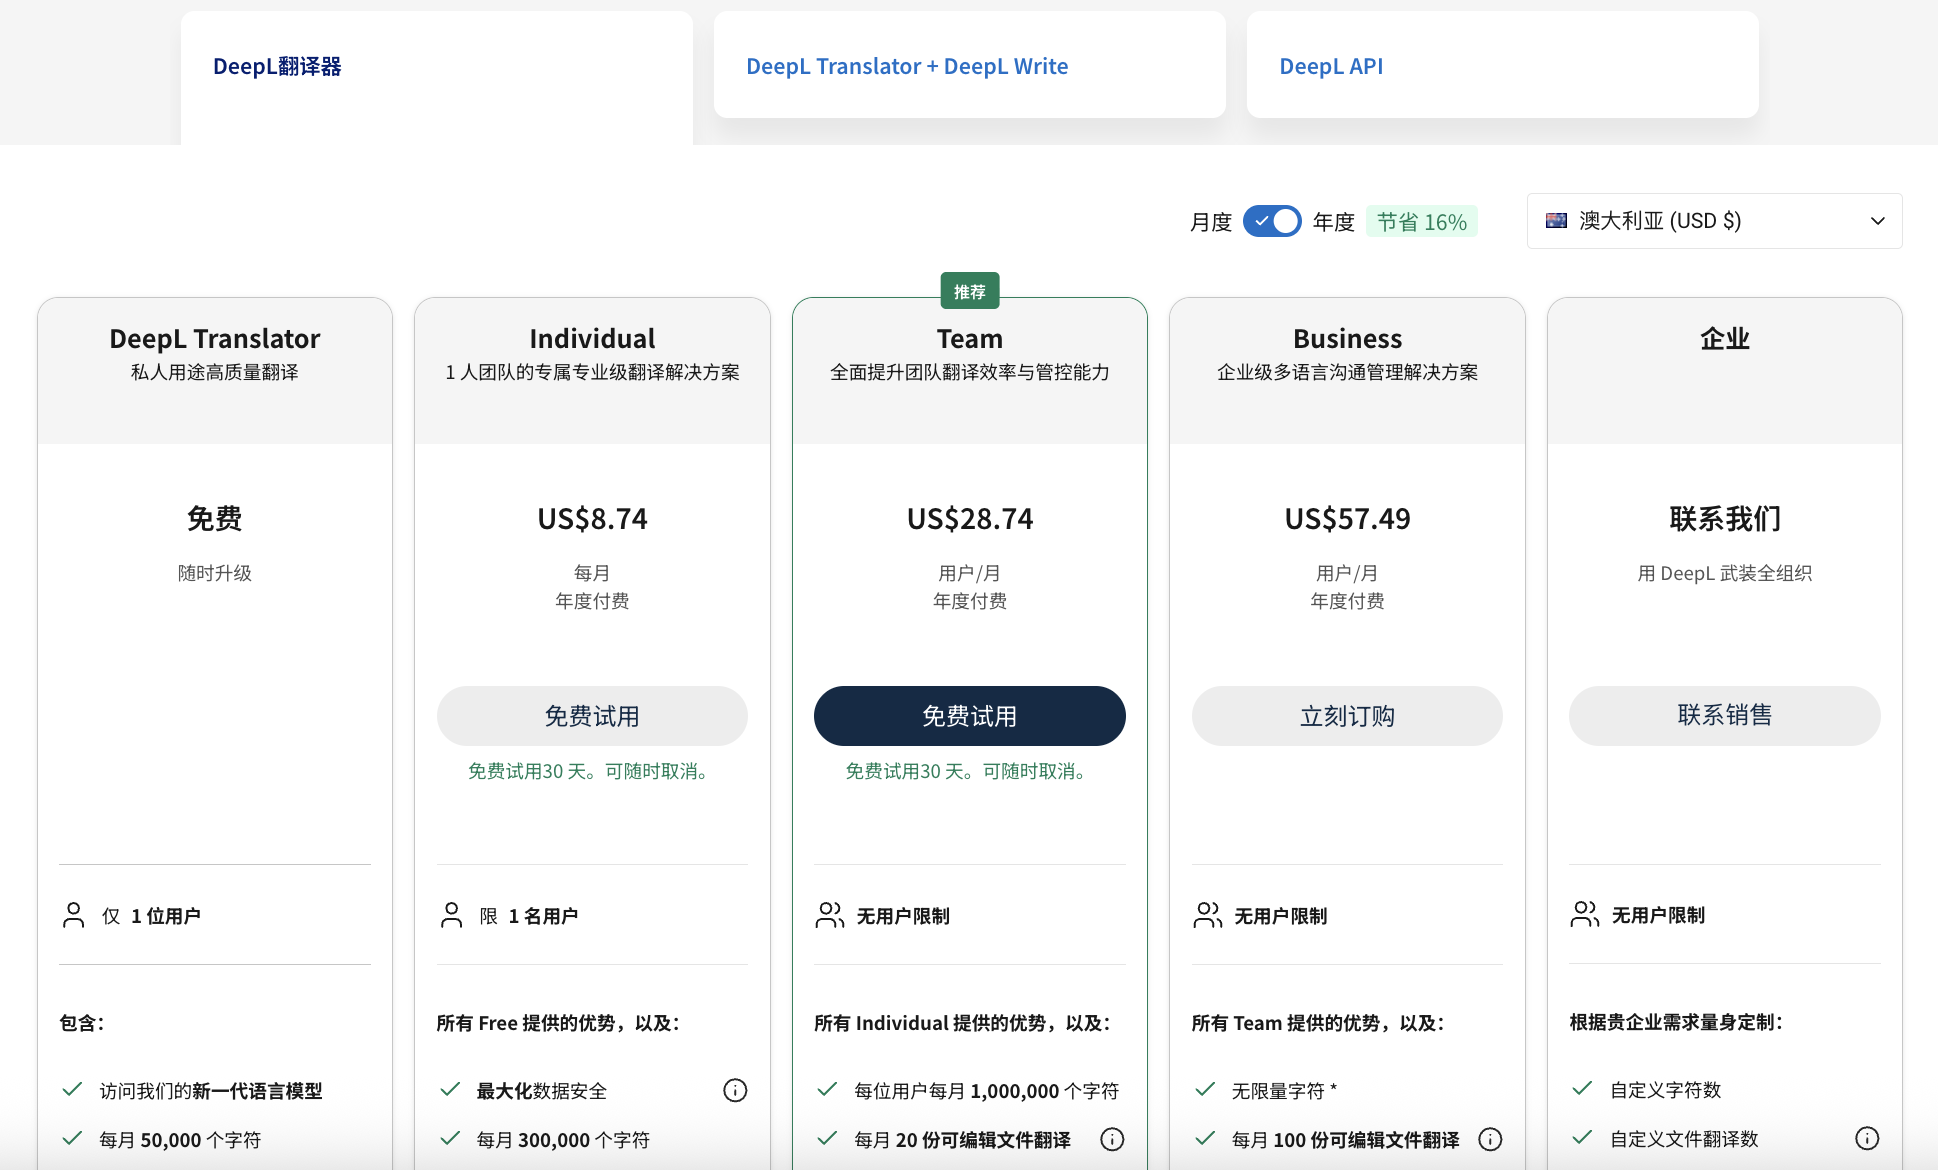Select 月度 billing label

click(1210, 222)
